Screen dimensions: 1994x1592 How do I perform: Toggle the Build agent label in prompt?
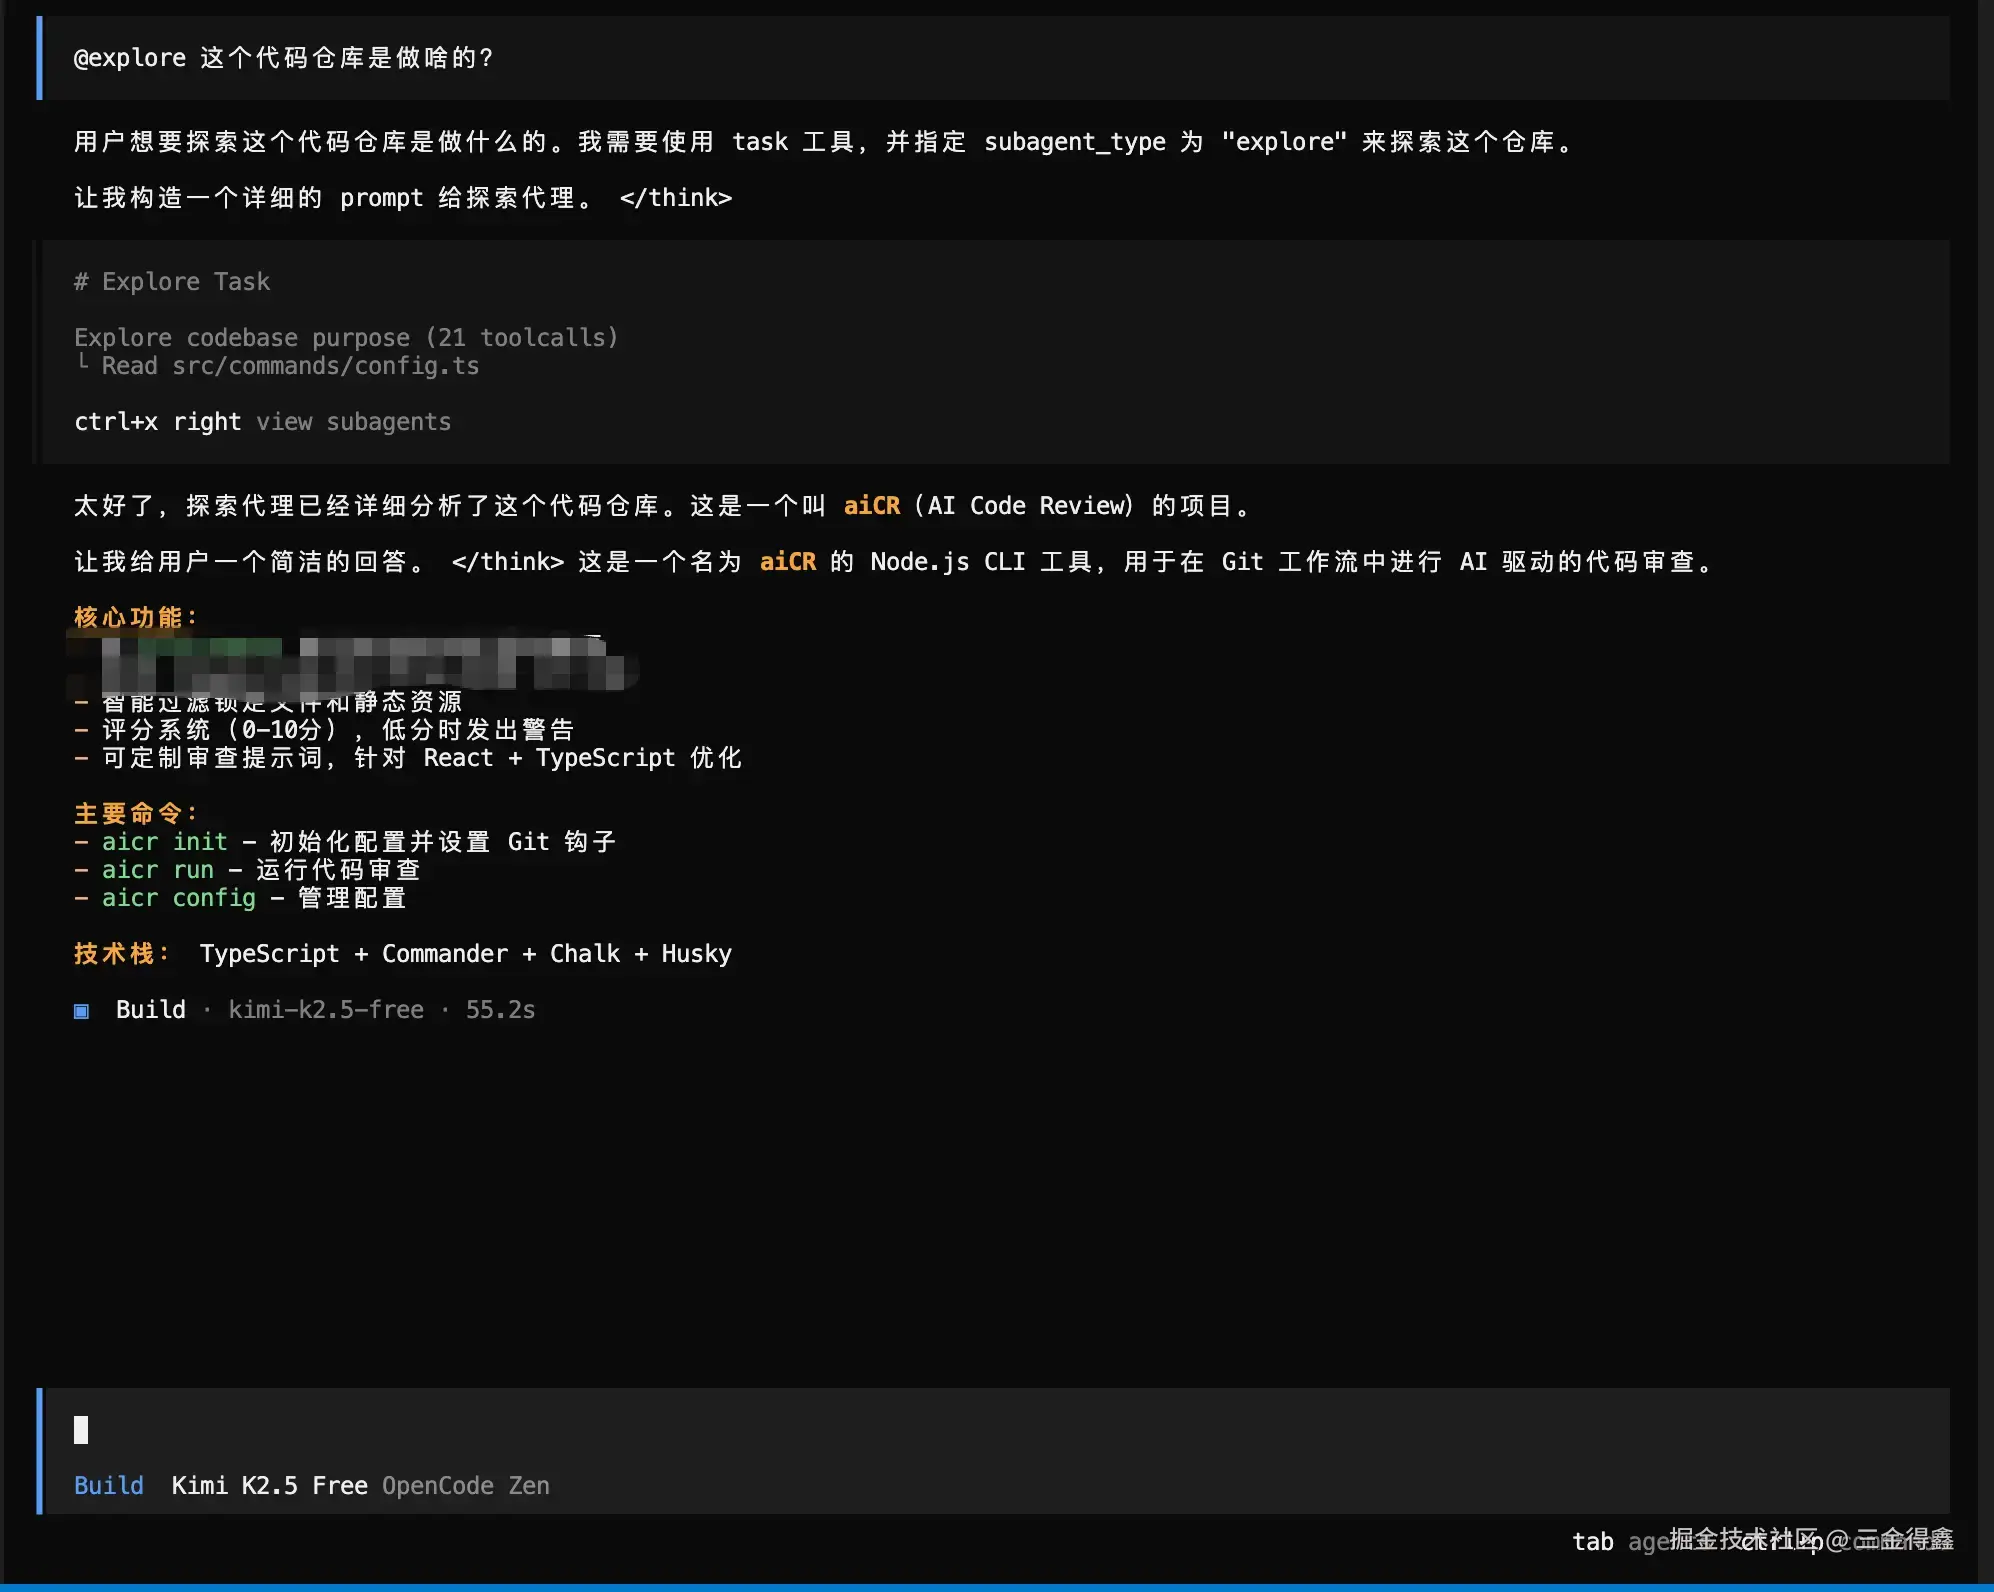tap(108, 1485)
